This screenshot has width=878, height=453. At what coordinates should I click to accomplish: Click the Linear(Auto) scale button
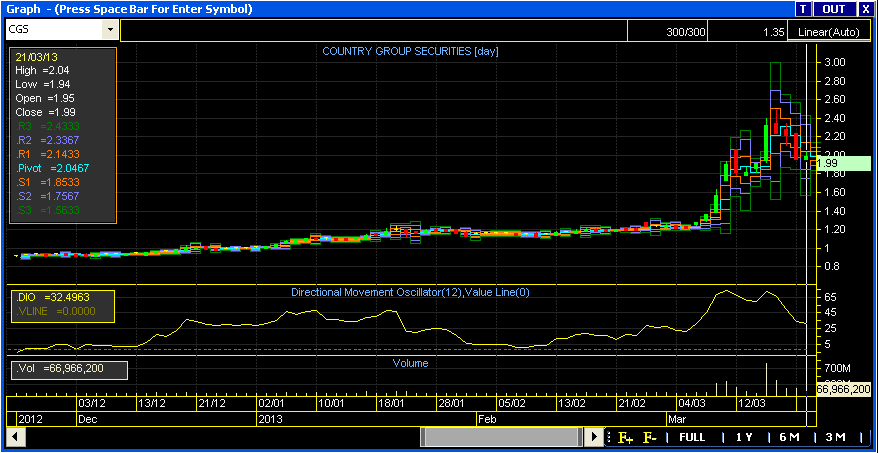click(828, 32)
